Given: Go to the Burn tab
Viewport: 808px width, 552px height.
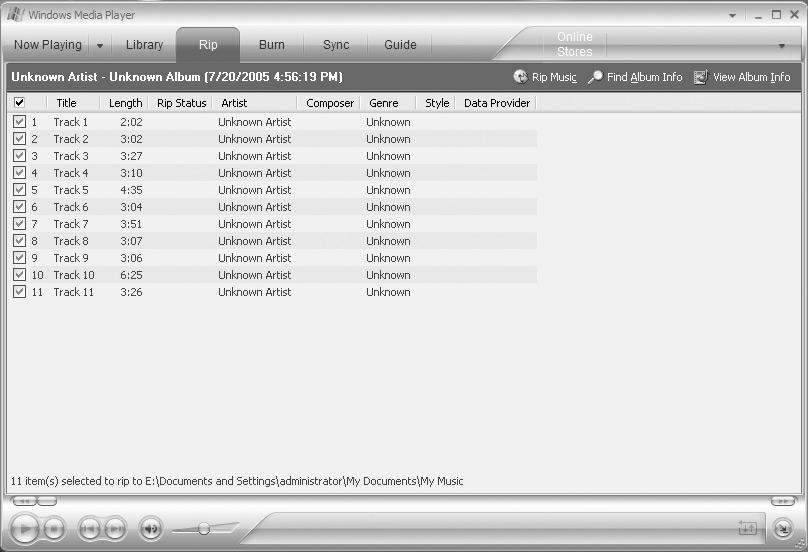Looking at the screenshot, I should point(272,45).
